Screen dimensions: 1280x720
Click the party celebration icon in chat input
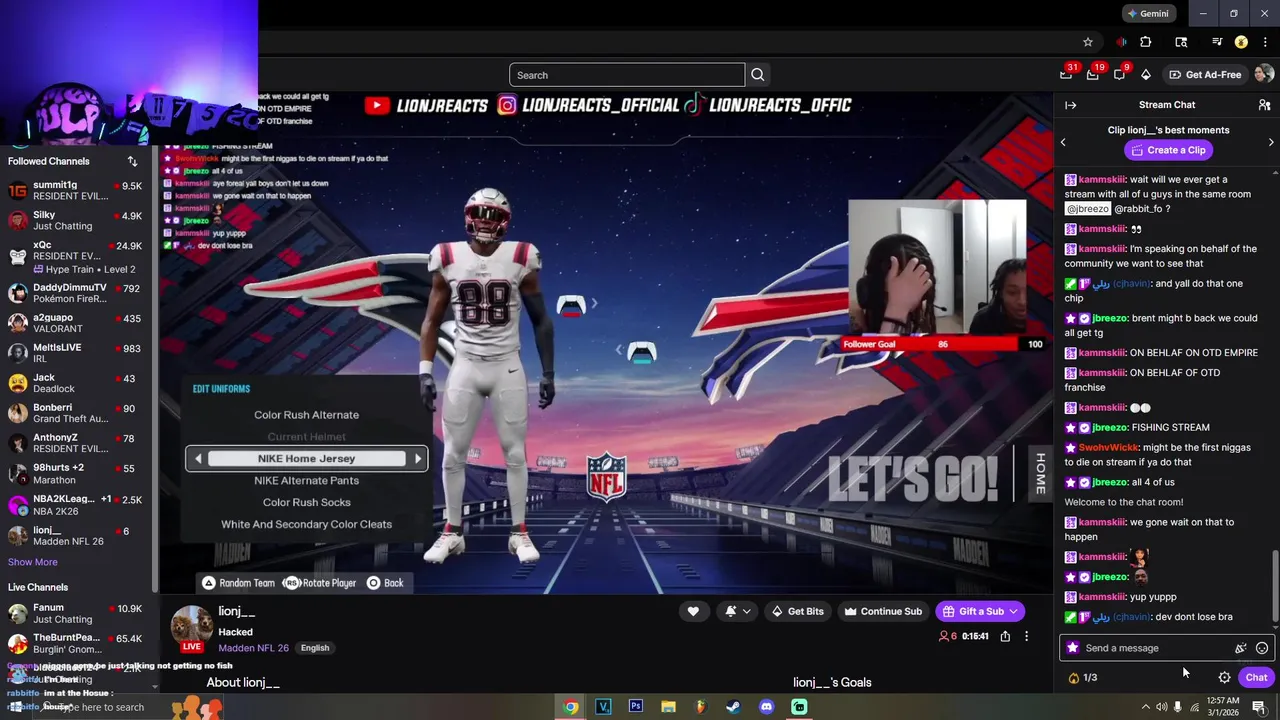(1241, 648)
